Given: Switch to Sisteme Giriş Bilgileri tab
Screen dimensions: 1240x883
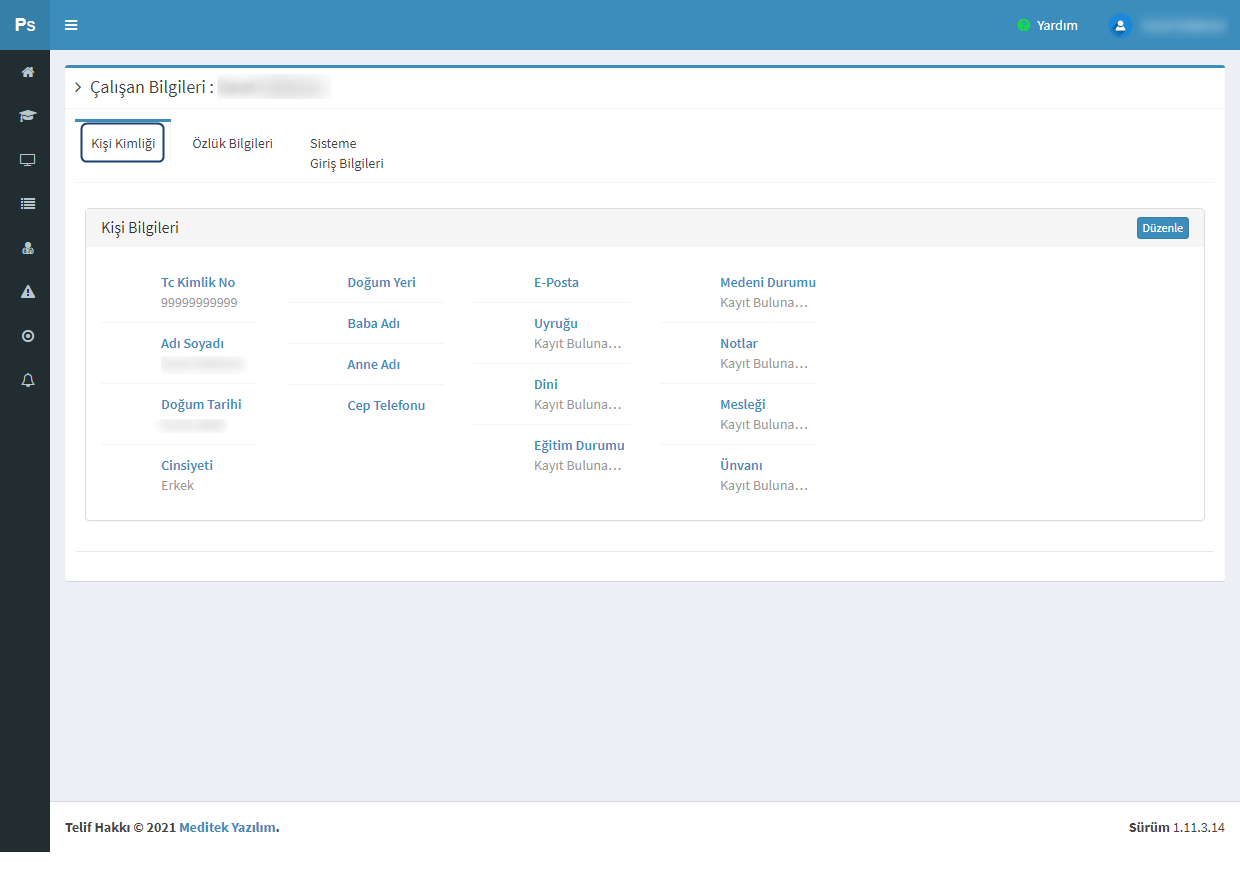Looking at the screenshot, I should pos(347,153).
